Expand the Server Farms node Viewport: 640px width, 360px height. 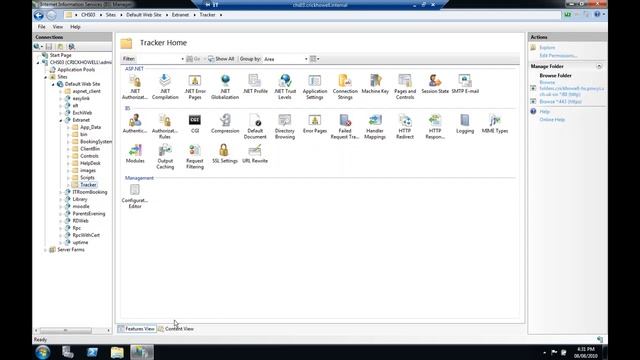(46, 250)
